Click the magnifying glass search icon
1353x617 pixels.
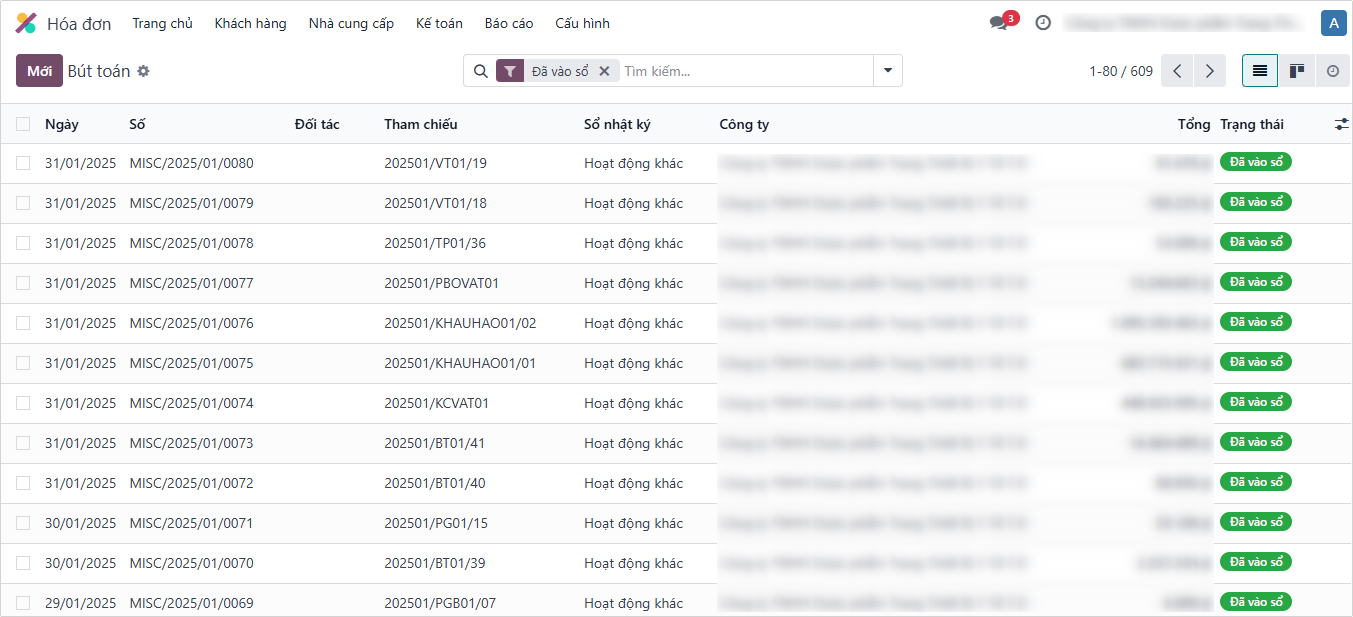(480, 71)
